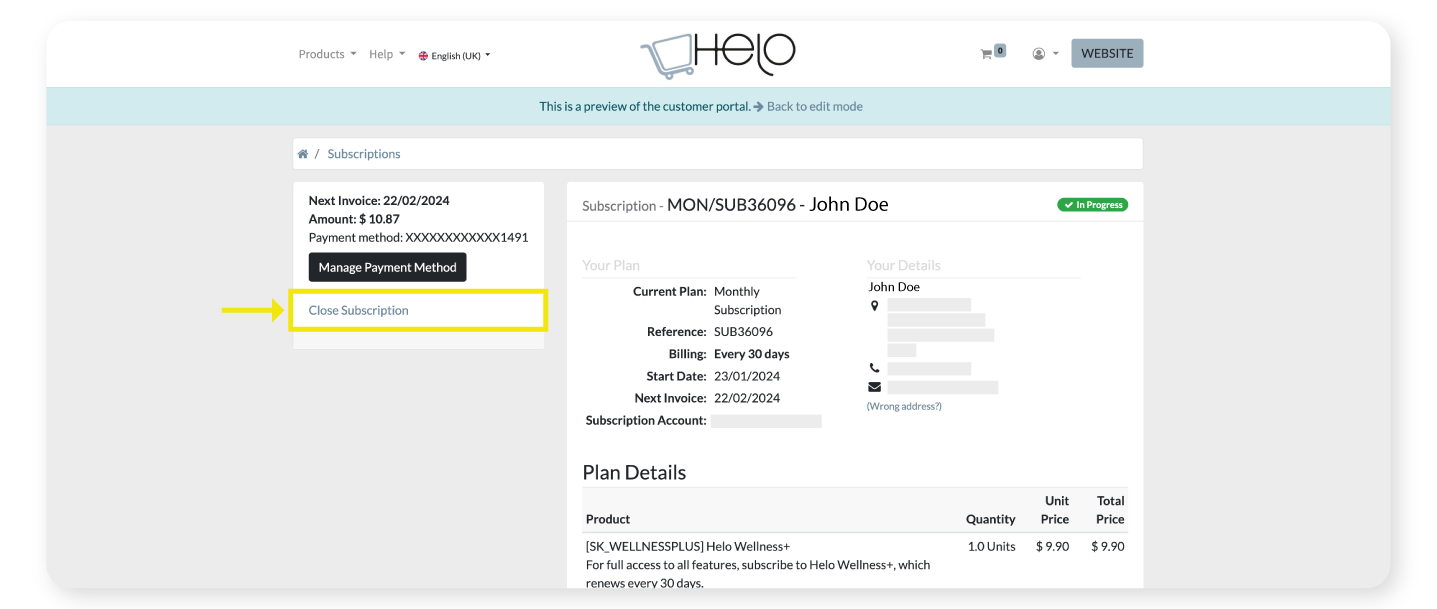
Task: Click the In Progress status badge
Action: (1092, 205)
